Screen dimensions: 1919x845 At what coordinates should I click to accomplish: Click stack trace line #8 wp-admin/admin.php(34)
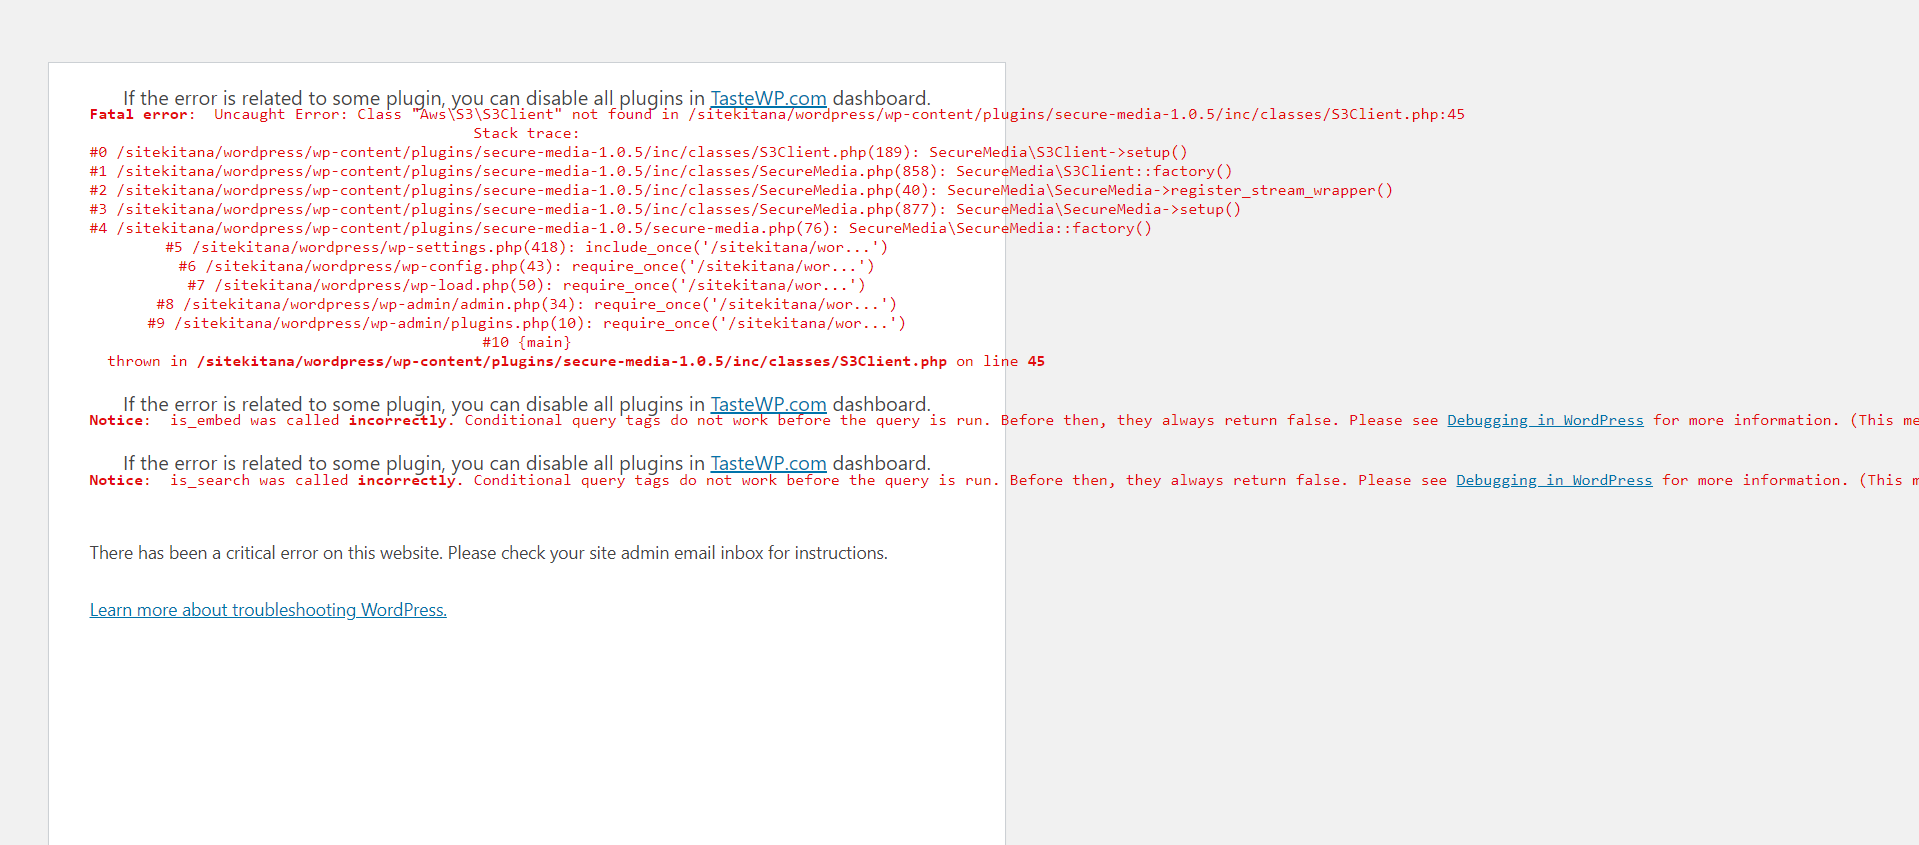[527, 304]
